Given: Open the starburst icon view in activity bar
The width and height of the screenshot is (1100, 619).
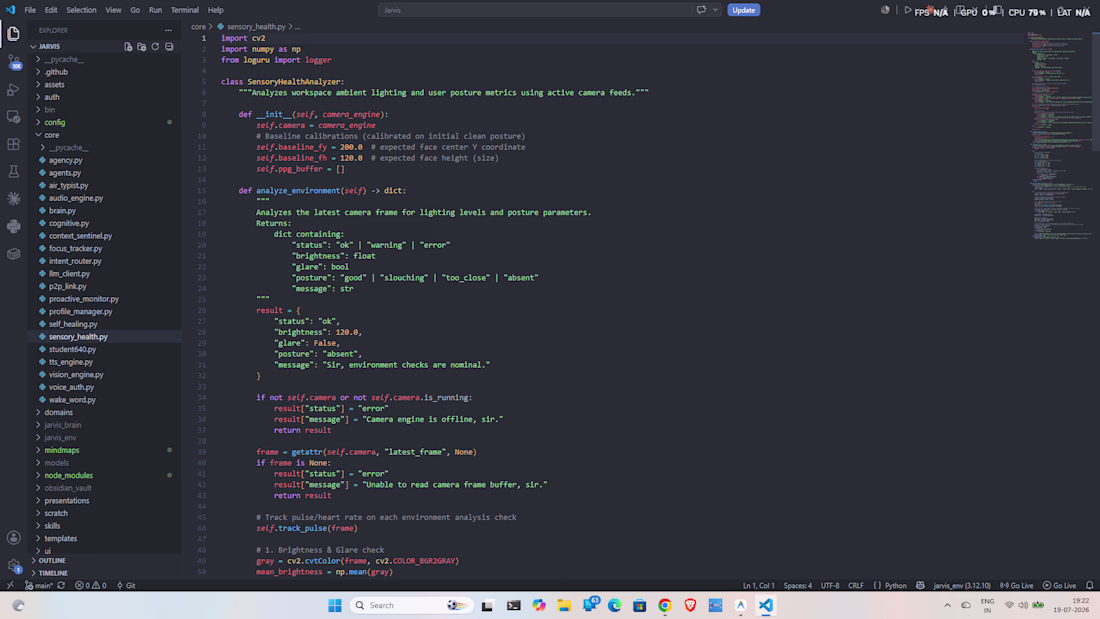Looking at the screenshot, I should [x=13, y=199].
